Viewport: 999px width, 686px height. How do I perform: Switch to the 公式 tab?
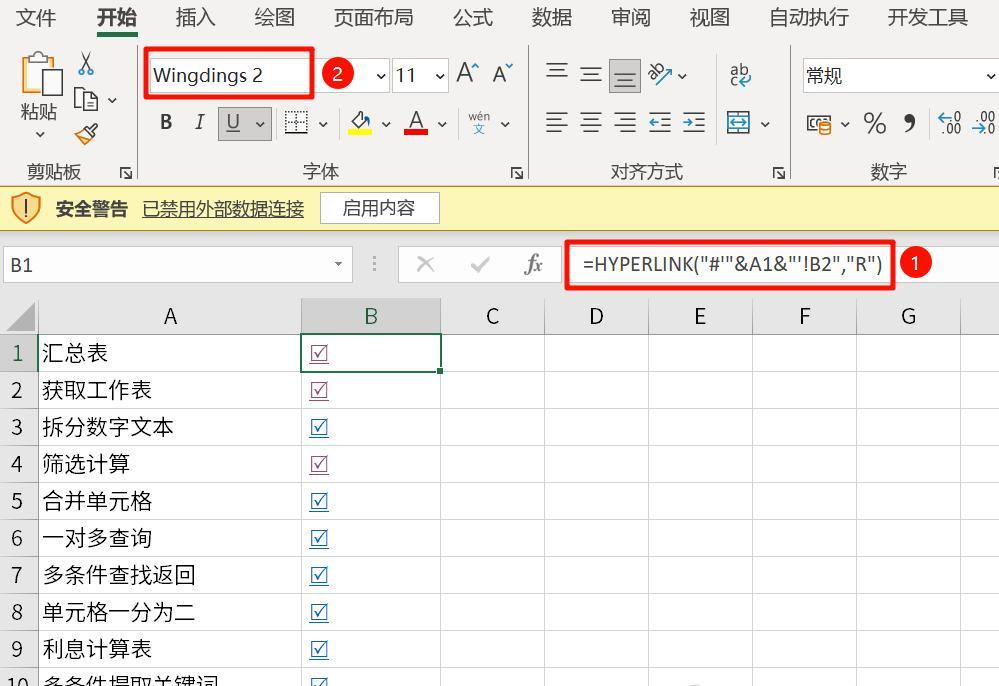click(x=473, y=18)
